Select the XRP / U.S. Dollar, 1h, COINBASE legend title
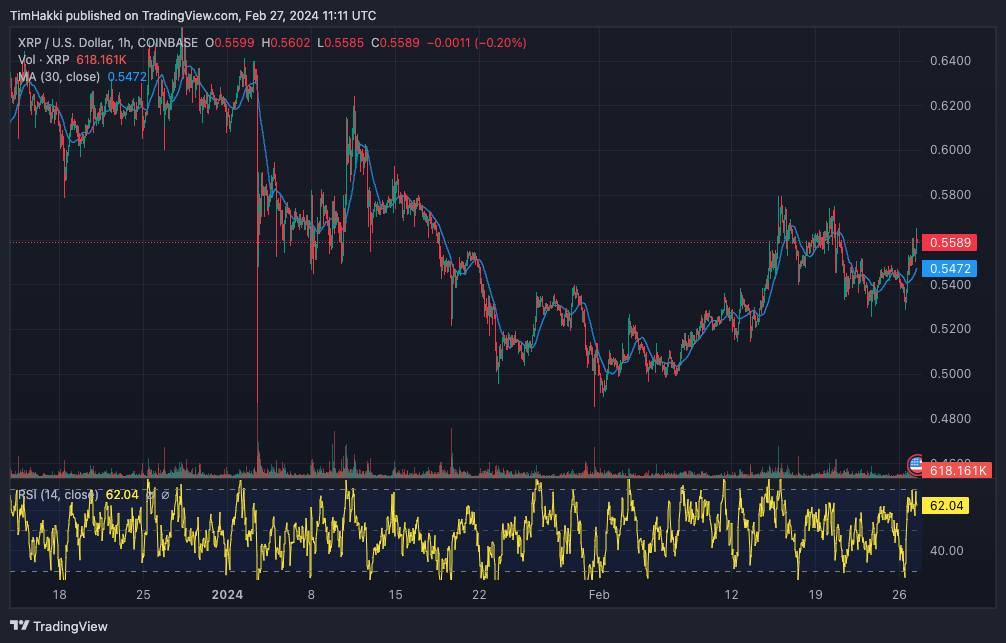Screen dimensions: 1006x643 pos(108,43)
